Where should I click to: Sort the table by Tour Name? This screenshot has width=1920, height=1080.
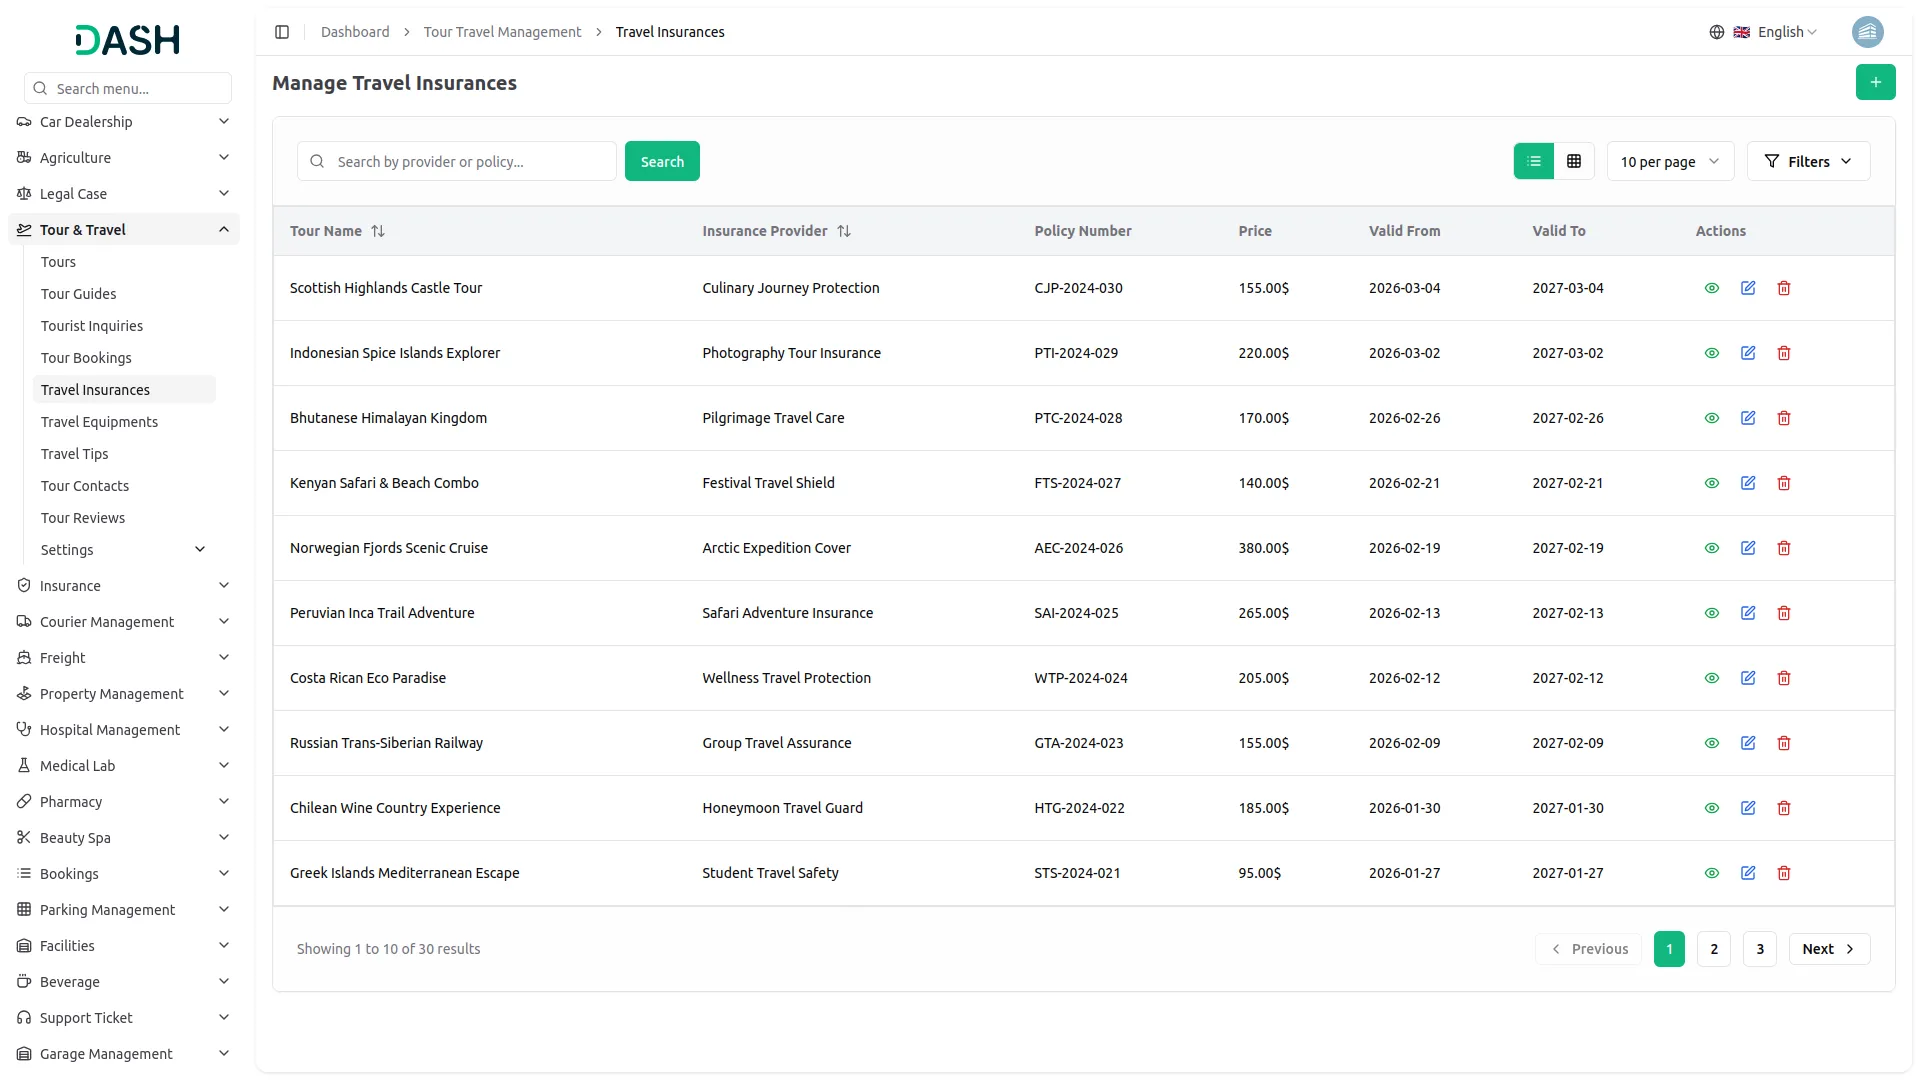click(x=378, y=230)
